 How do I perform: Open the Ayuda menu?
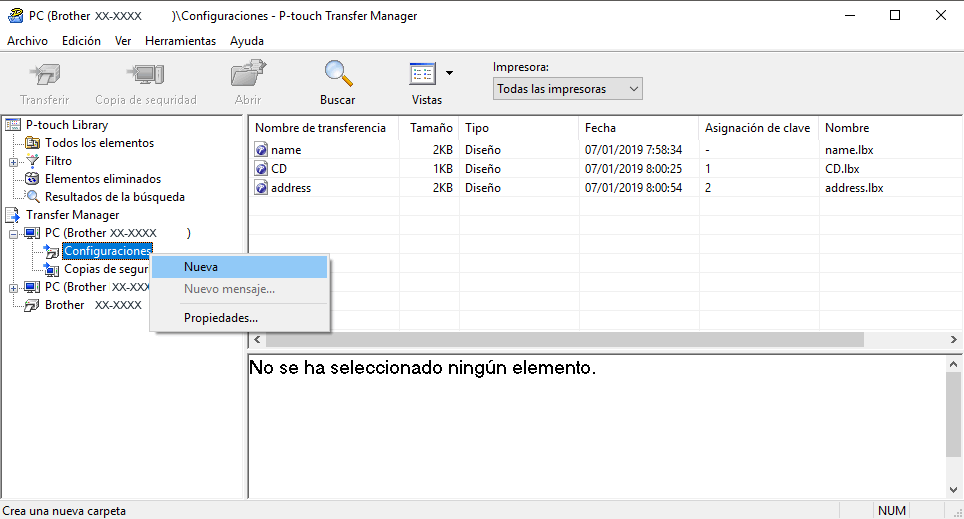[x=247, y=41]
